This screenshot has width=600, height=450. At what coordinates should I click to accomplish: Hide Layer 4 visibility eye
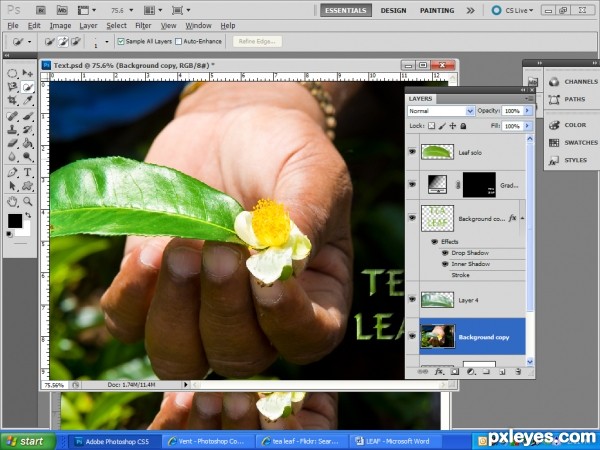pos(412,299)
